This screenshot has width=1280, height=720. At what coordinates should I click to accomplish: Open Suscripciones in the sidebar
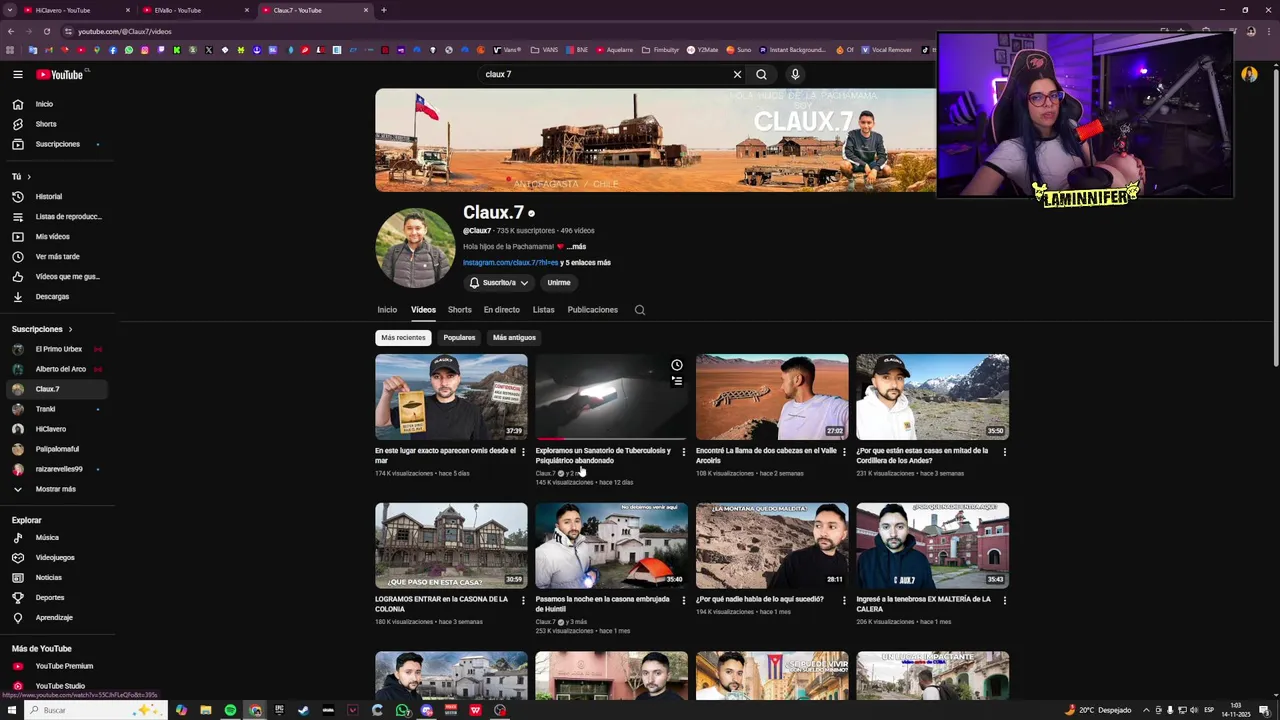(x=56, y=144)
